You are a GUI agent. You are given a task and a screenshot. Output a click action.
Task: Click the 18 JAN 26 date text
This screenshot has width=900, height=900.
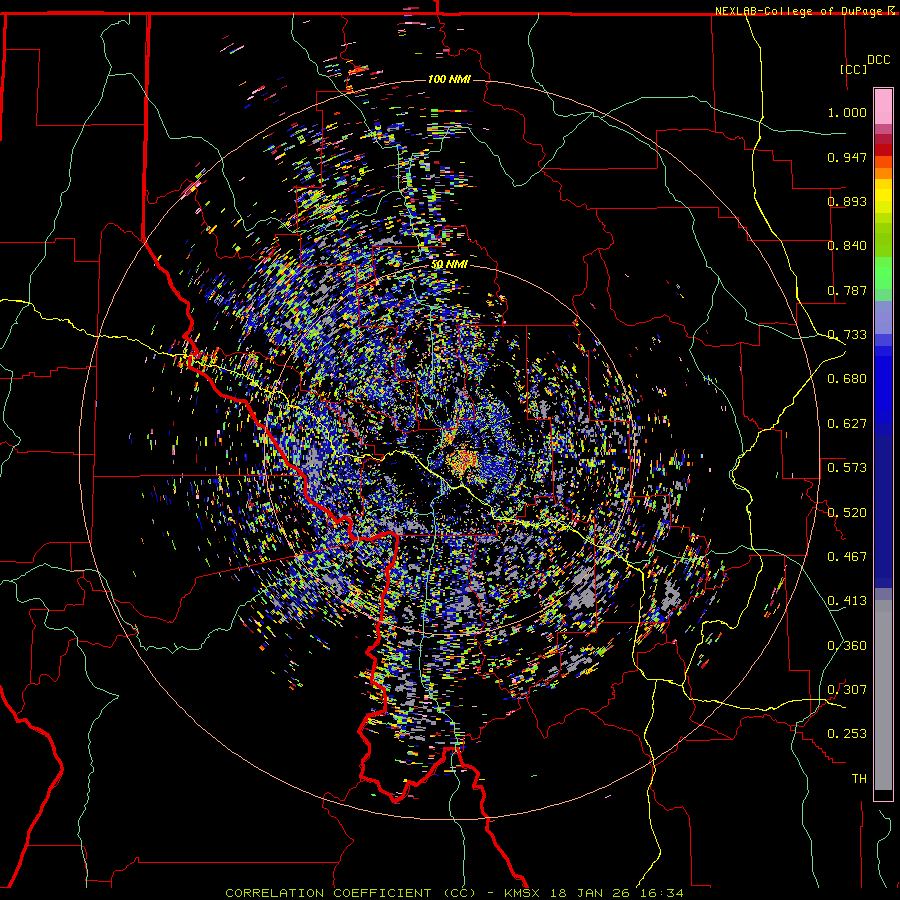coord(590,893)
